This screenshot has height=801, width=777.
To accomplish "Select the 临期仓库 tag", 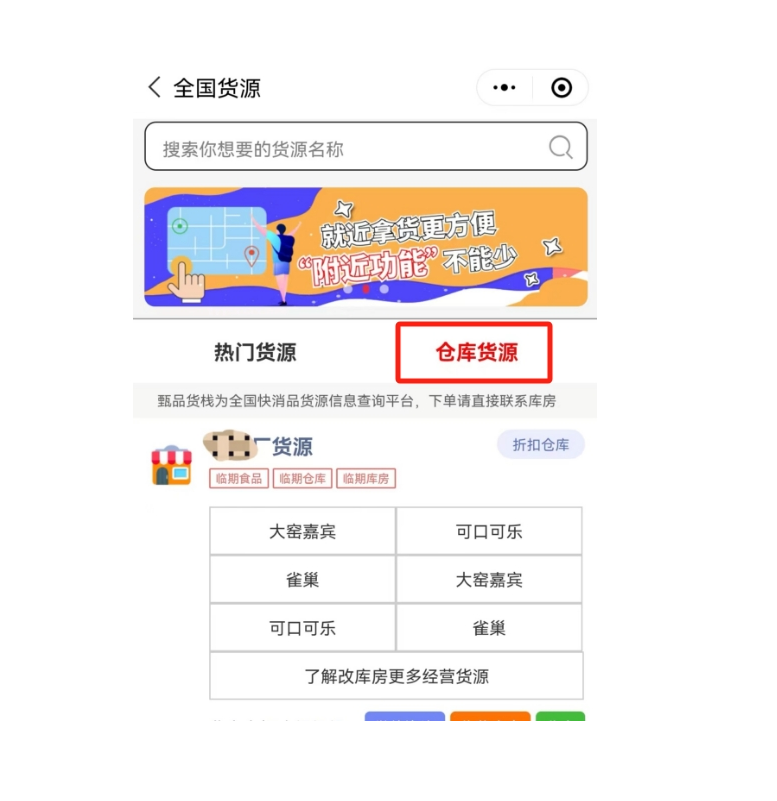I will click(x=302, y=479).
